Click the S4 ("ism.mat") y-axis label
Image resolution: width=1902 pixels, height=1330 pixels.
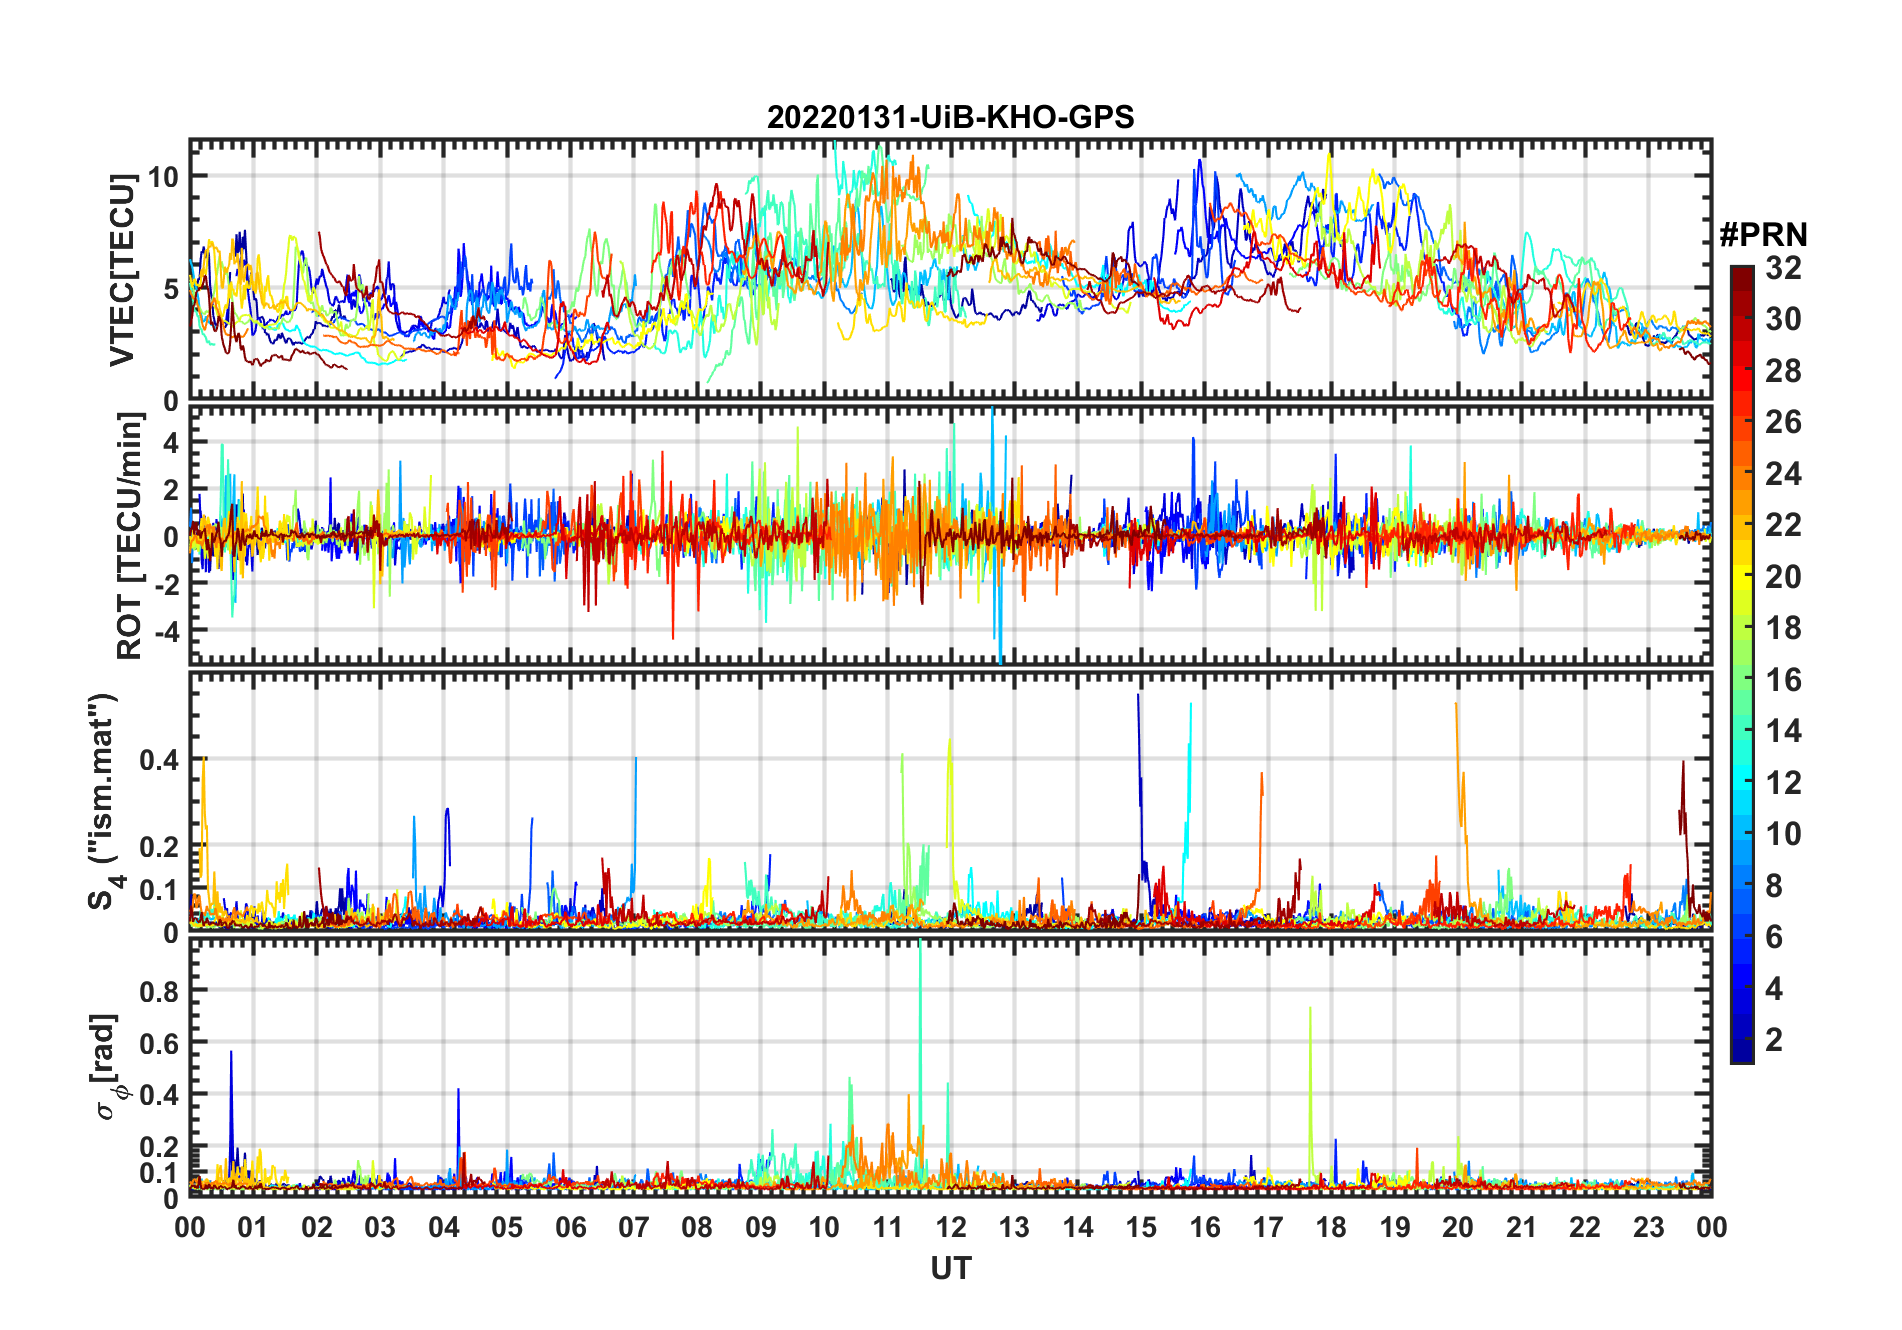[104, 802]
